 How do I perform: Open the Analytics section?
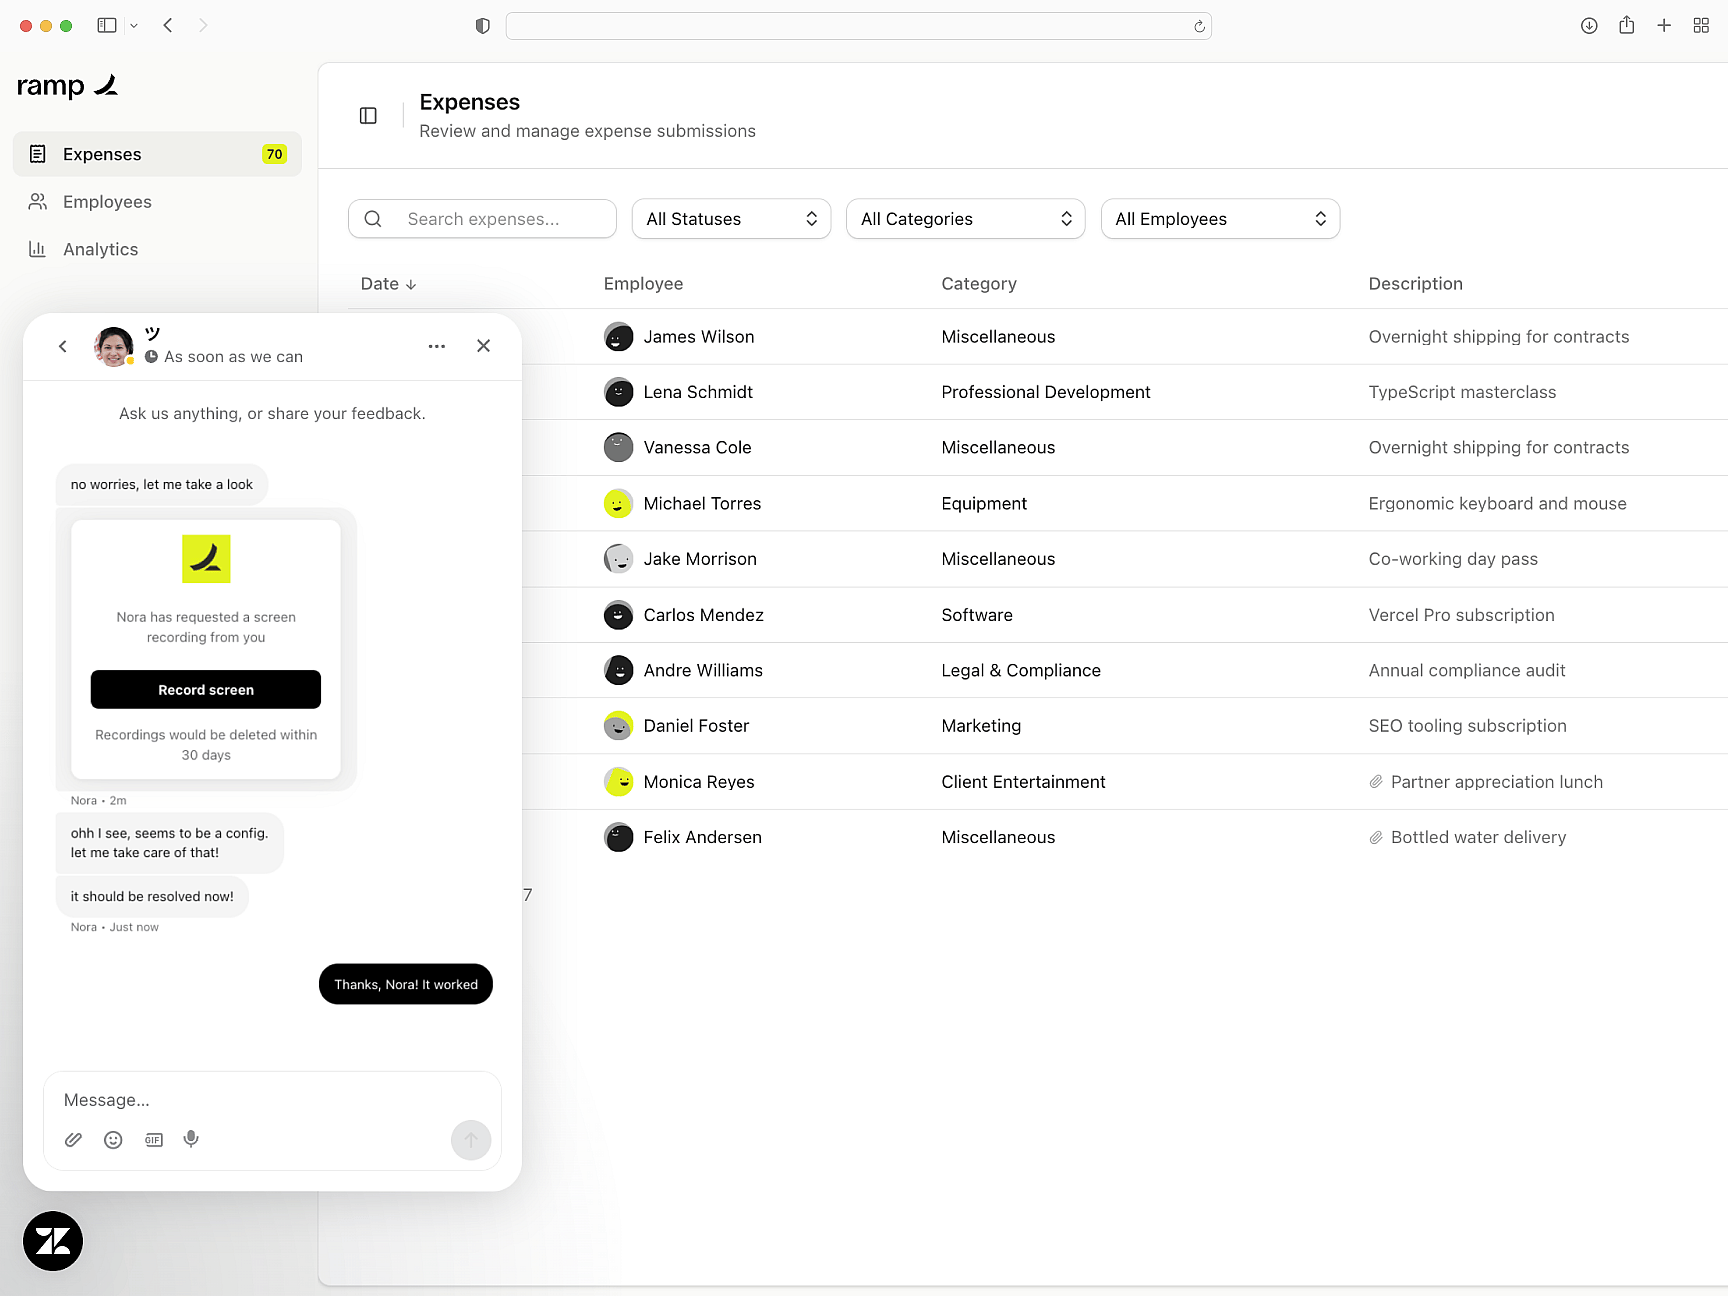click(x=100, y=249)
